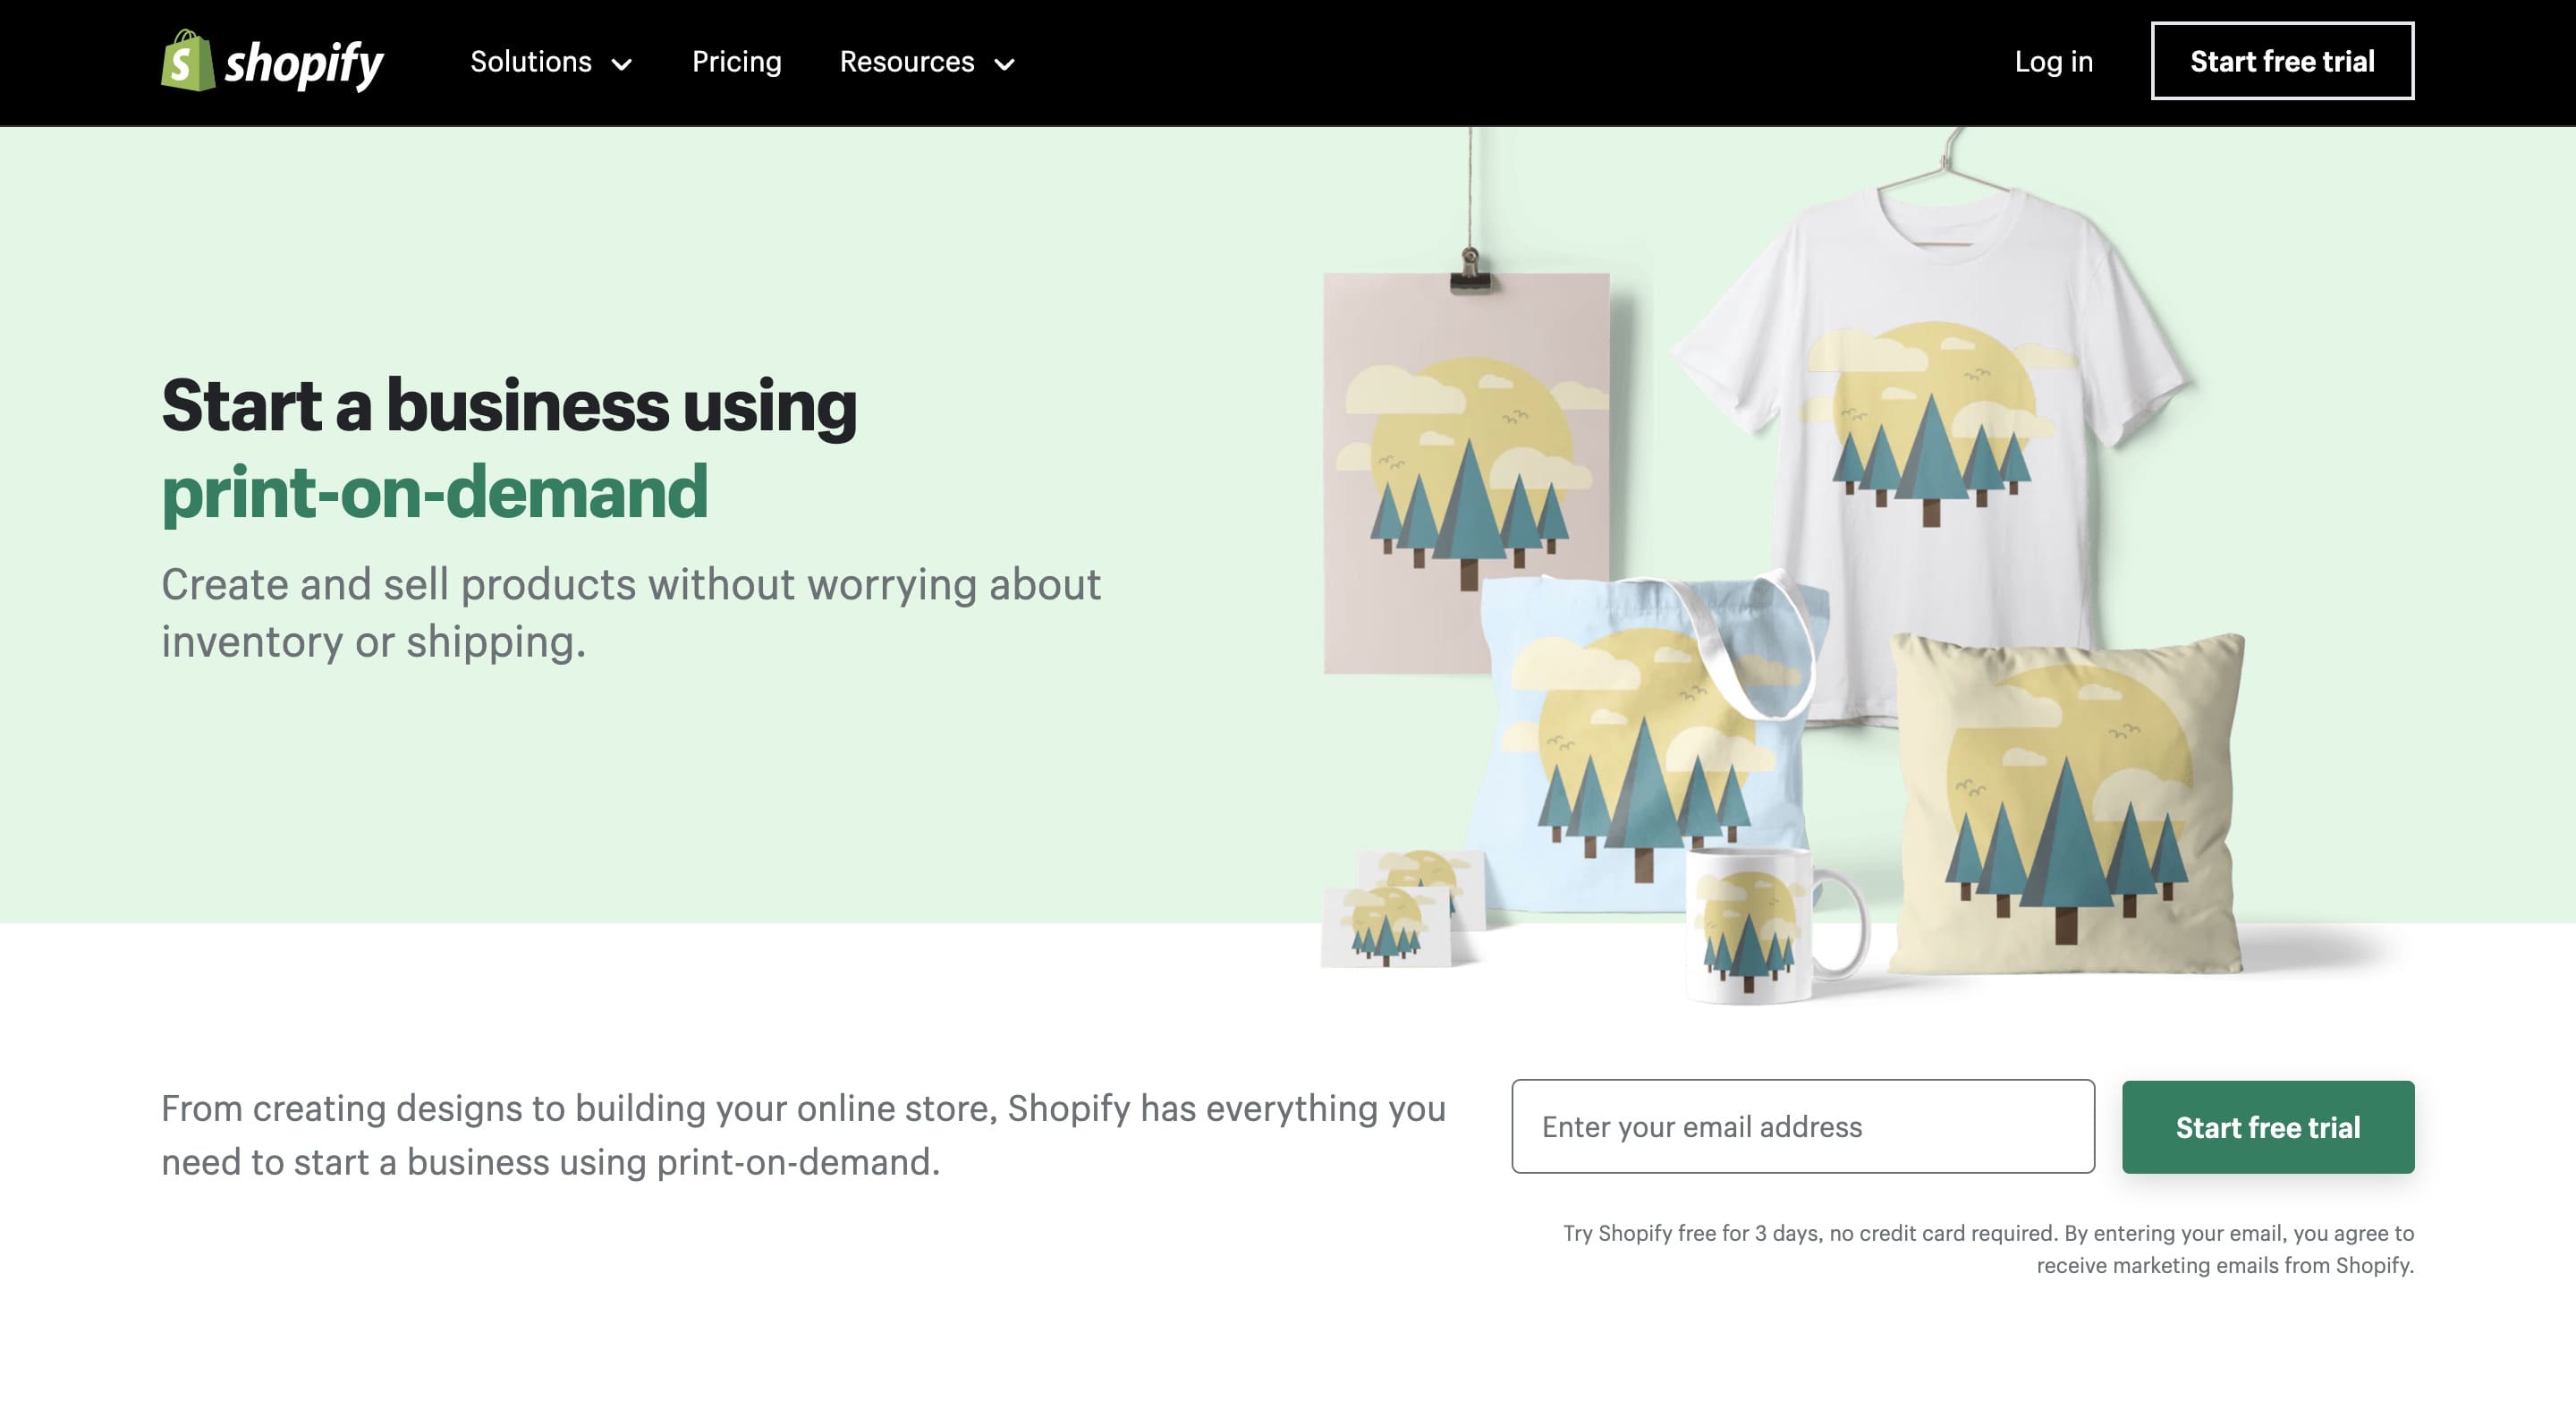Click the green 'print-on-demand' heading text

point(435,492)
